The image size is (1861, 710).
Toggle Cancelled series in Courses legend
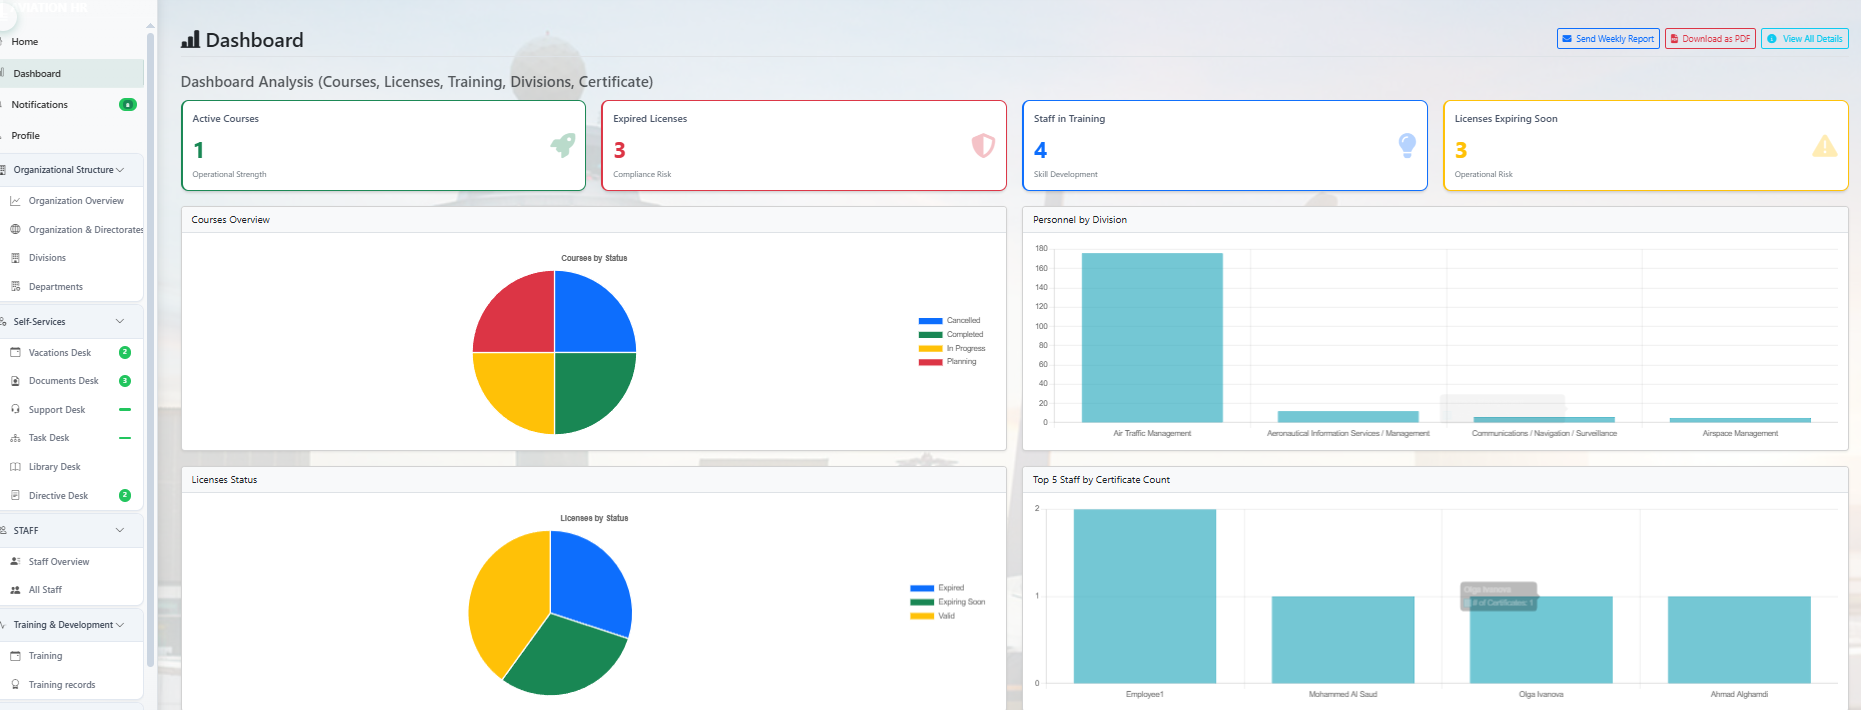(x=950, y=321)
